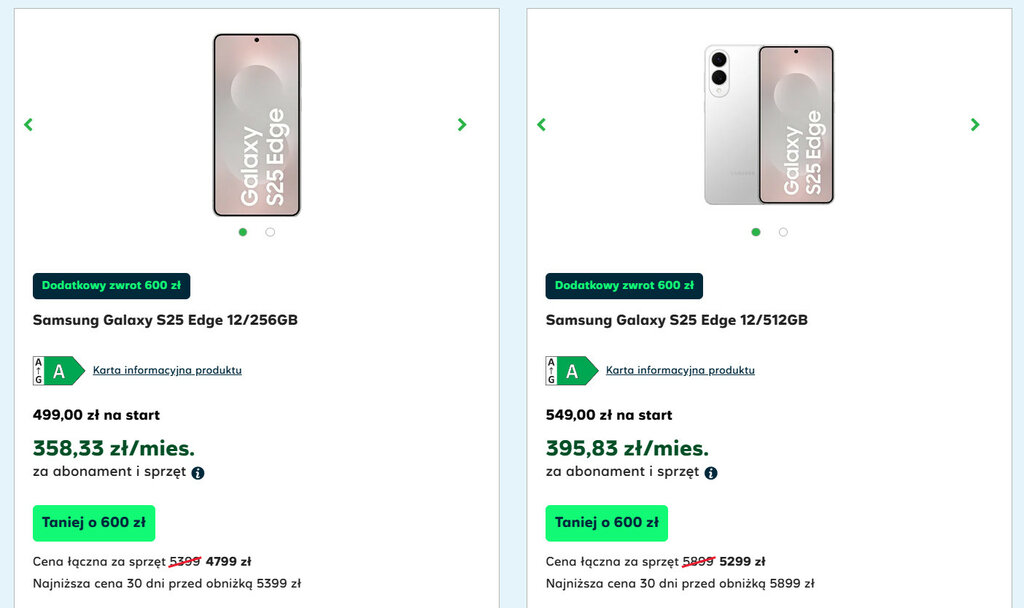Open Karta informacyjna produktu for 256GB model

(167, 370)
